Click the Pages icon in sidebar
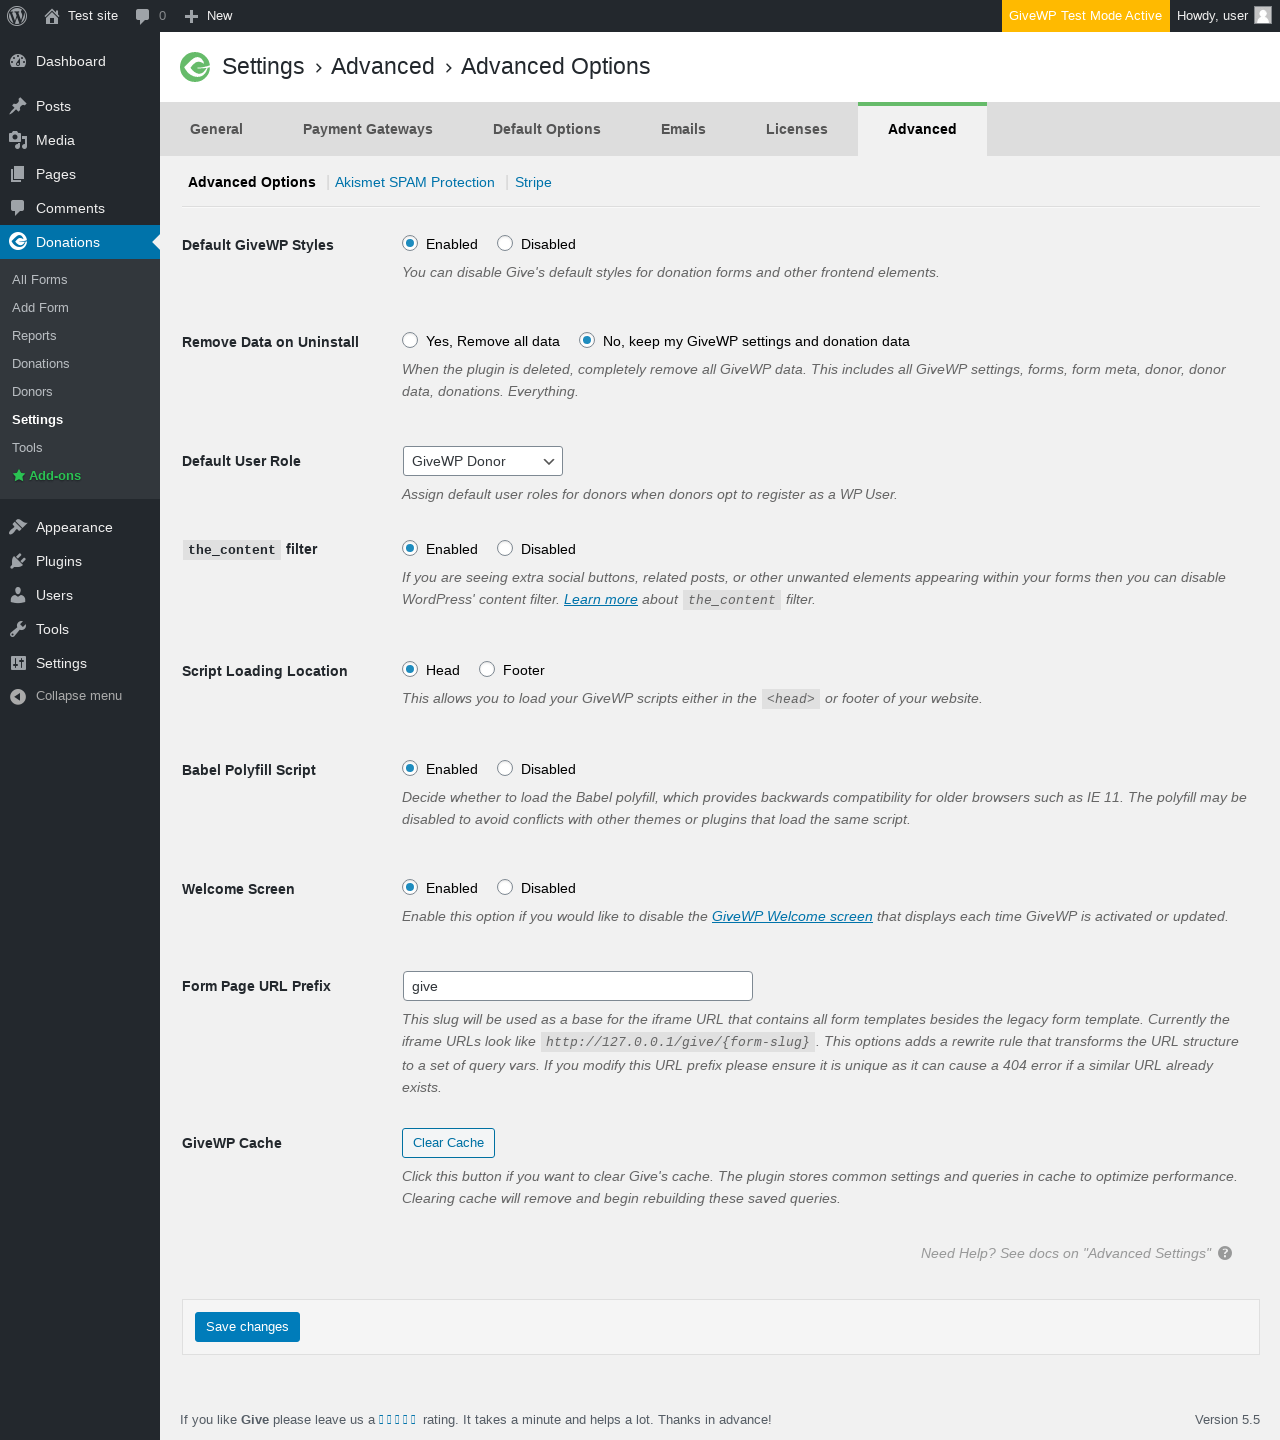 point(18,174)
